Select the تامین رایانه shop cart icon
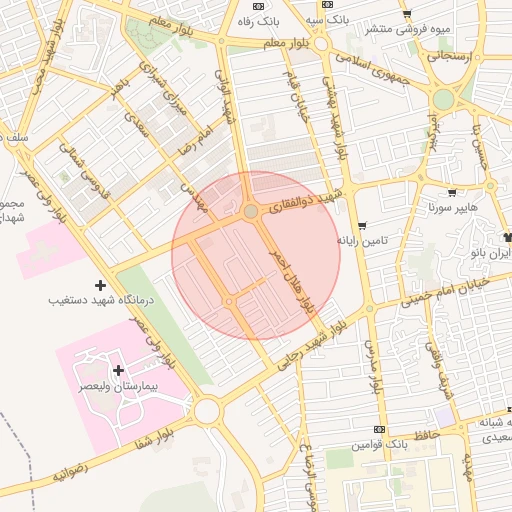Viewport: 512px width, 512px height. click(x=363, y=226)
